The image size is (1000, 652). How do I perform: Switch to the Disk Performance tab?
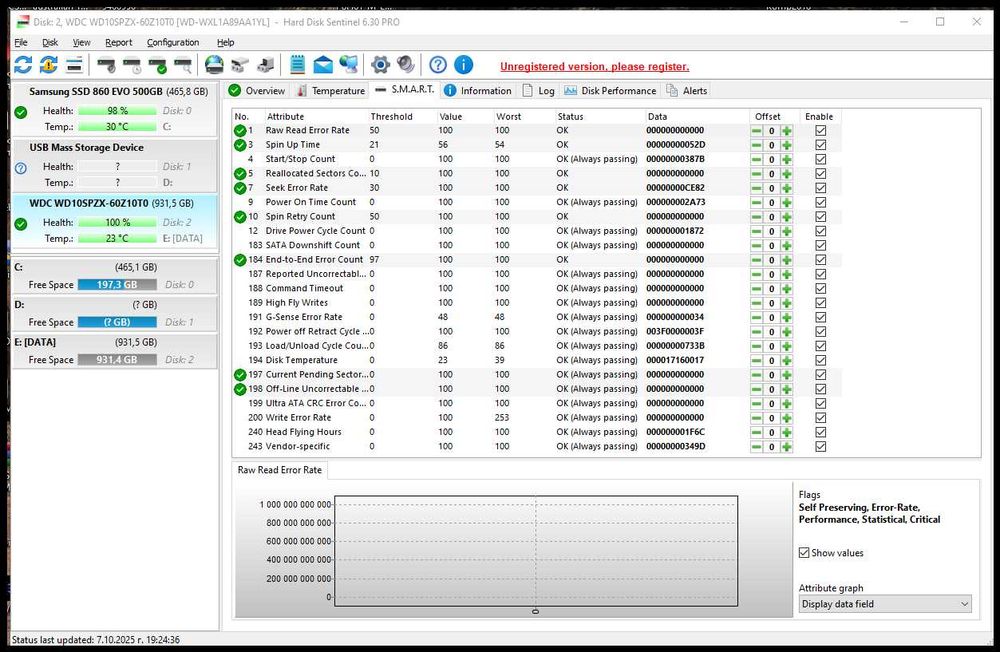[611, 90]
